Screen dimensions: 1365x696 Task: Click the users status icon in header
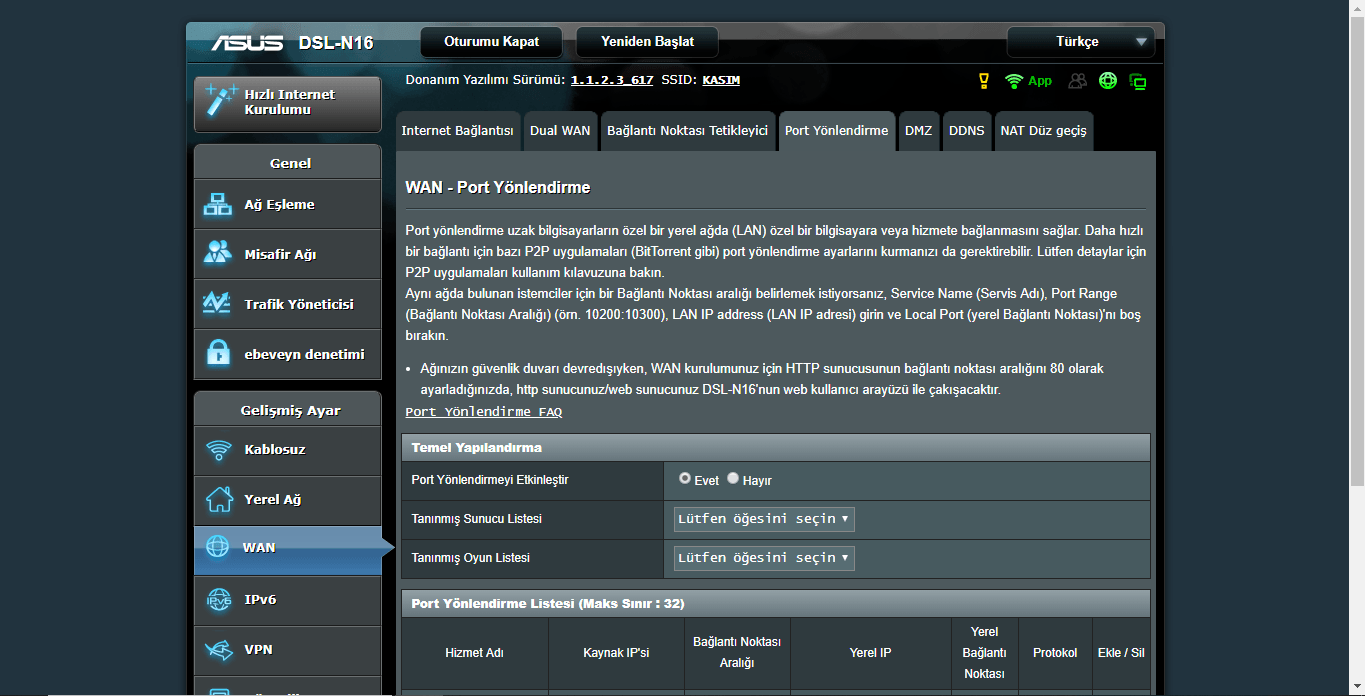pos(1077,81)
